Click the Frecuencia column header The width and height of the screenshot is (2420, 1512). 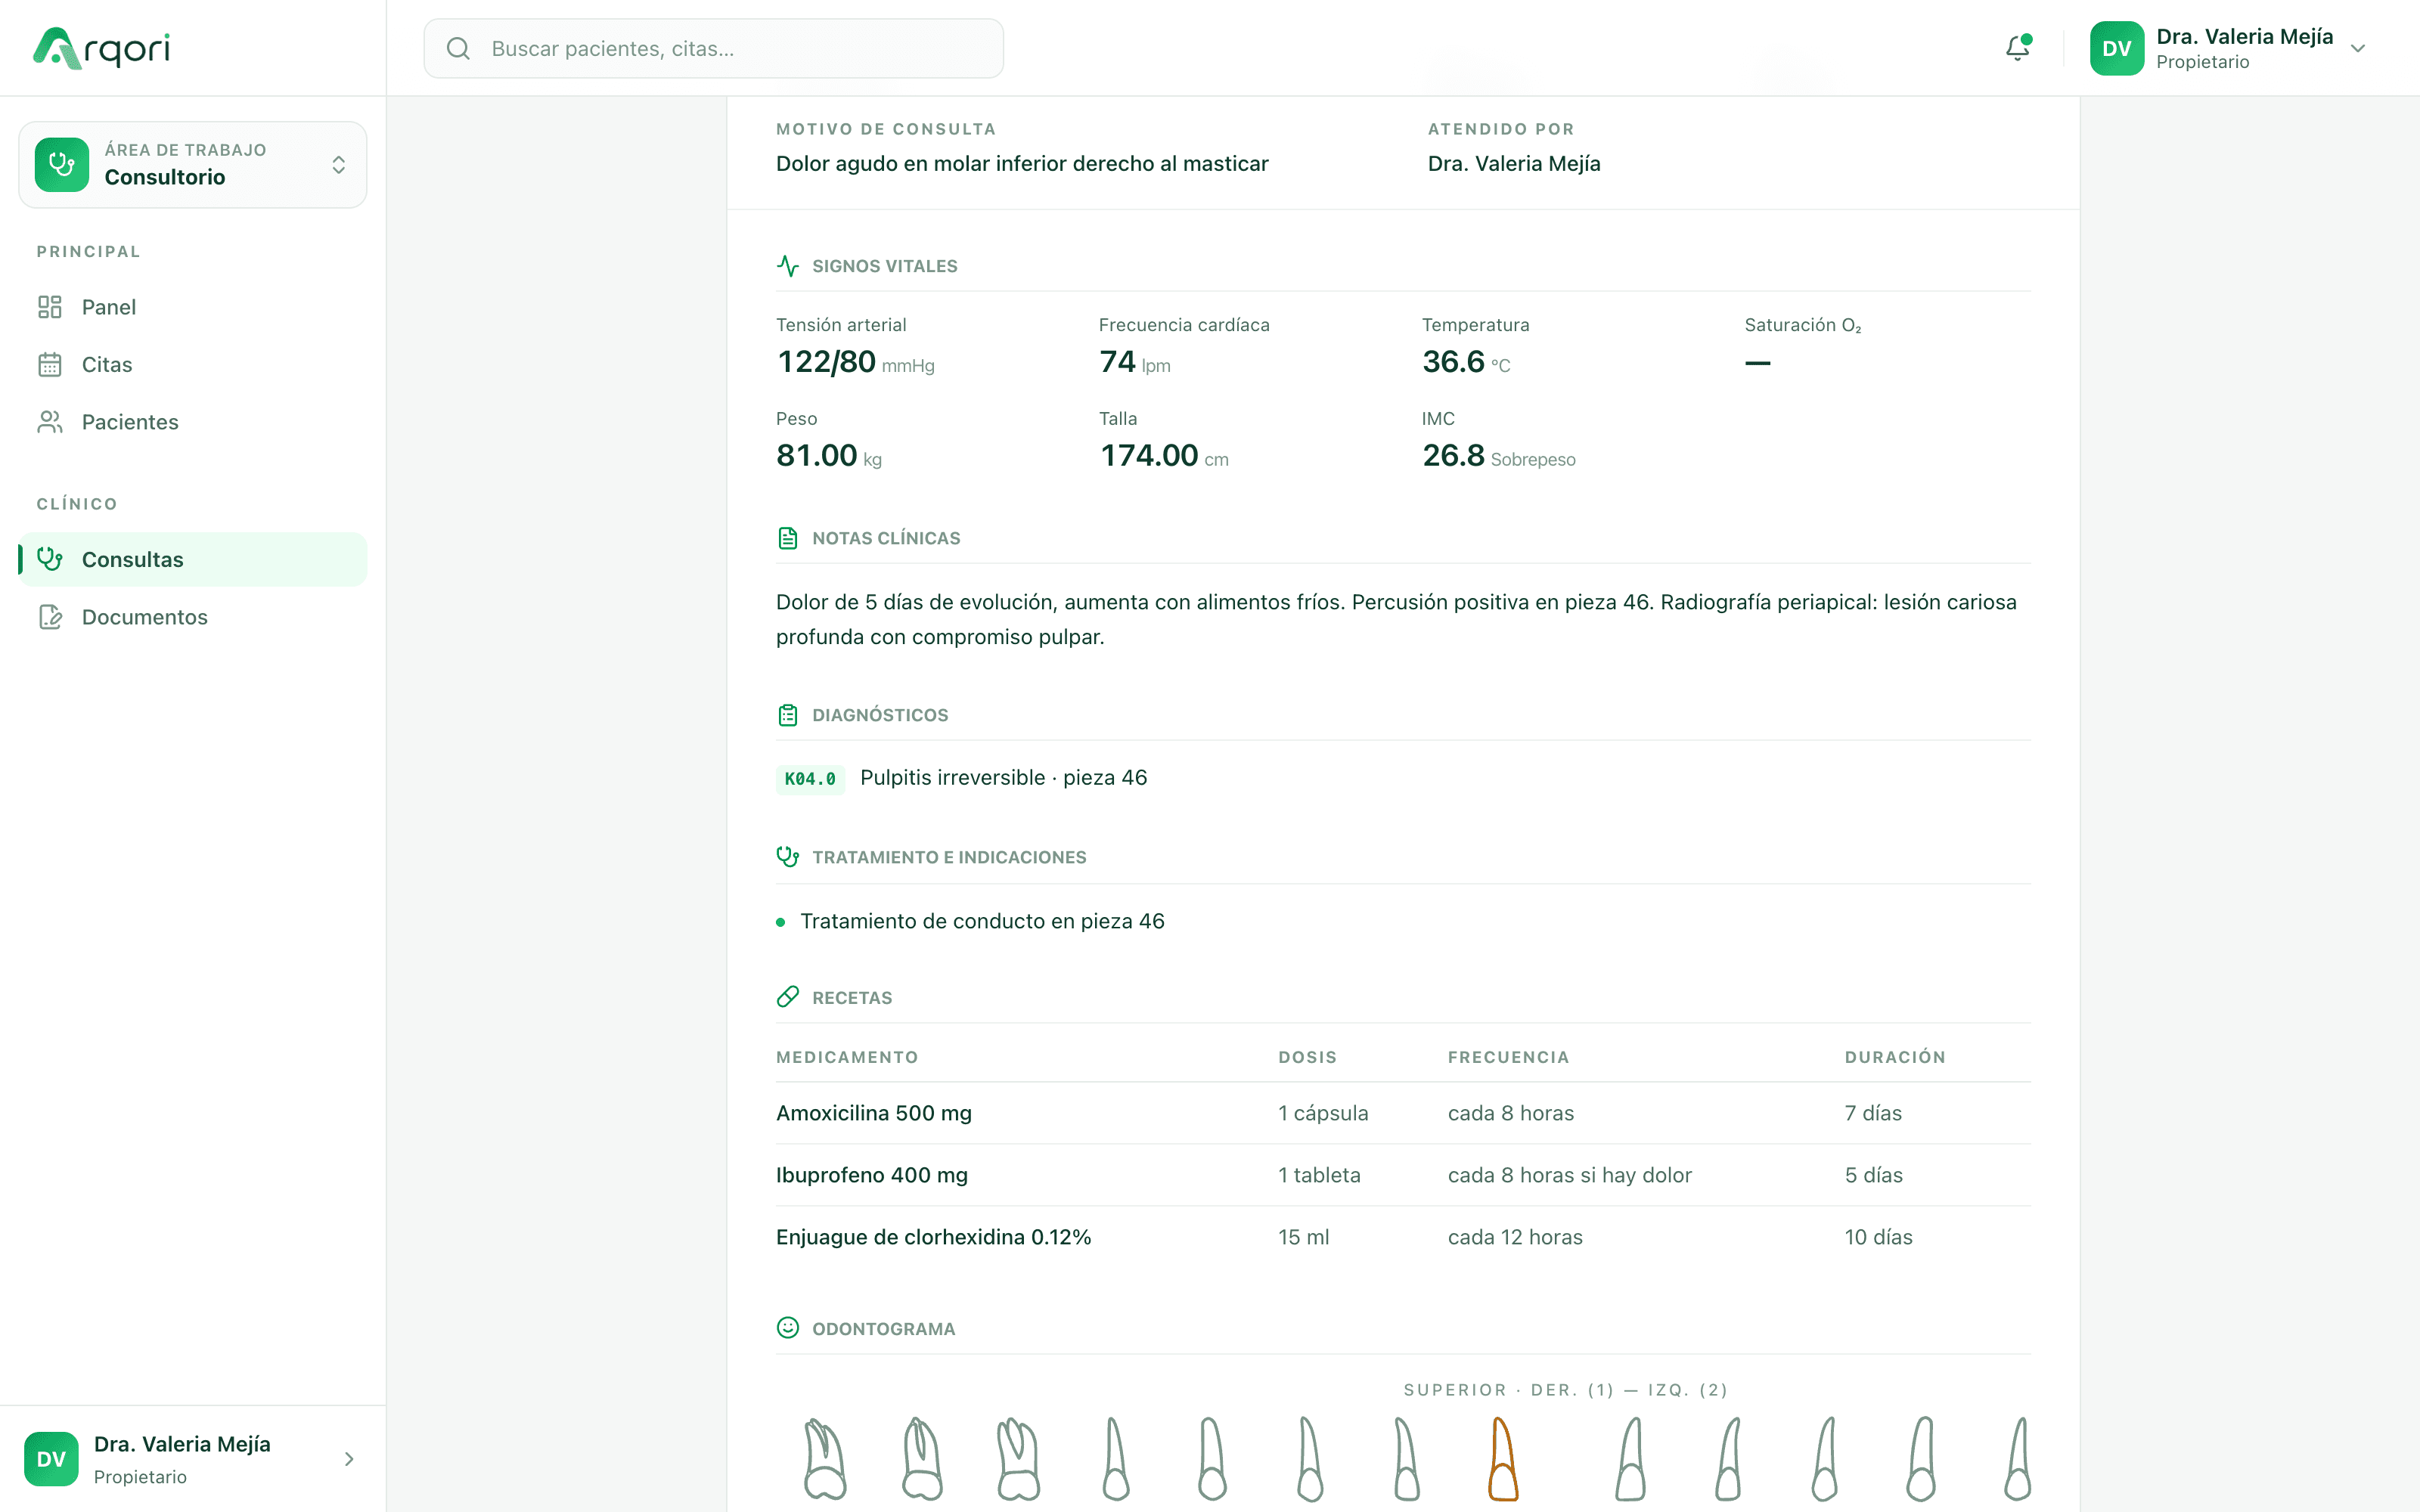(1508, 1057)
